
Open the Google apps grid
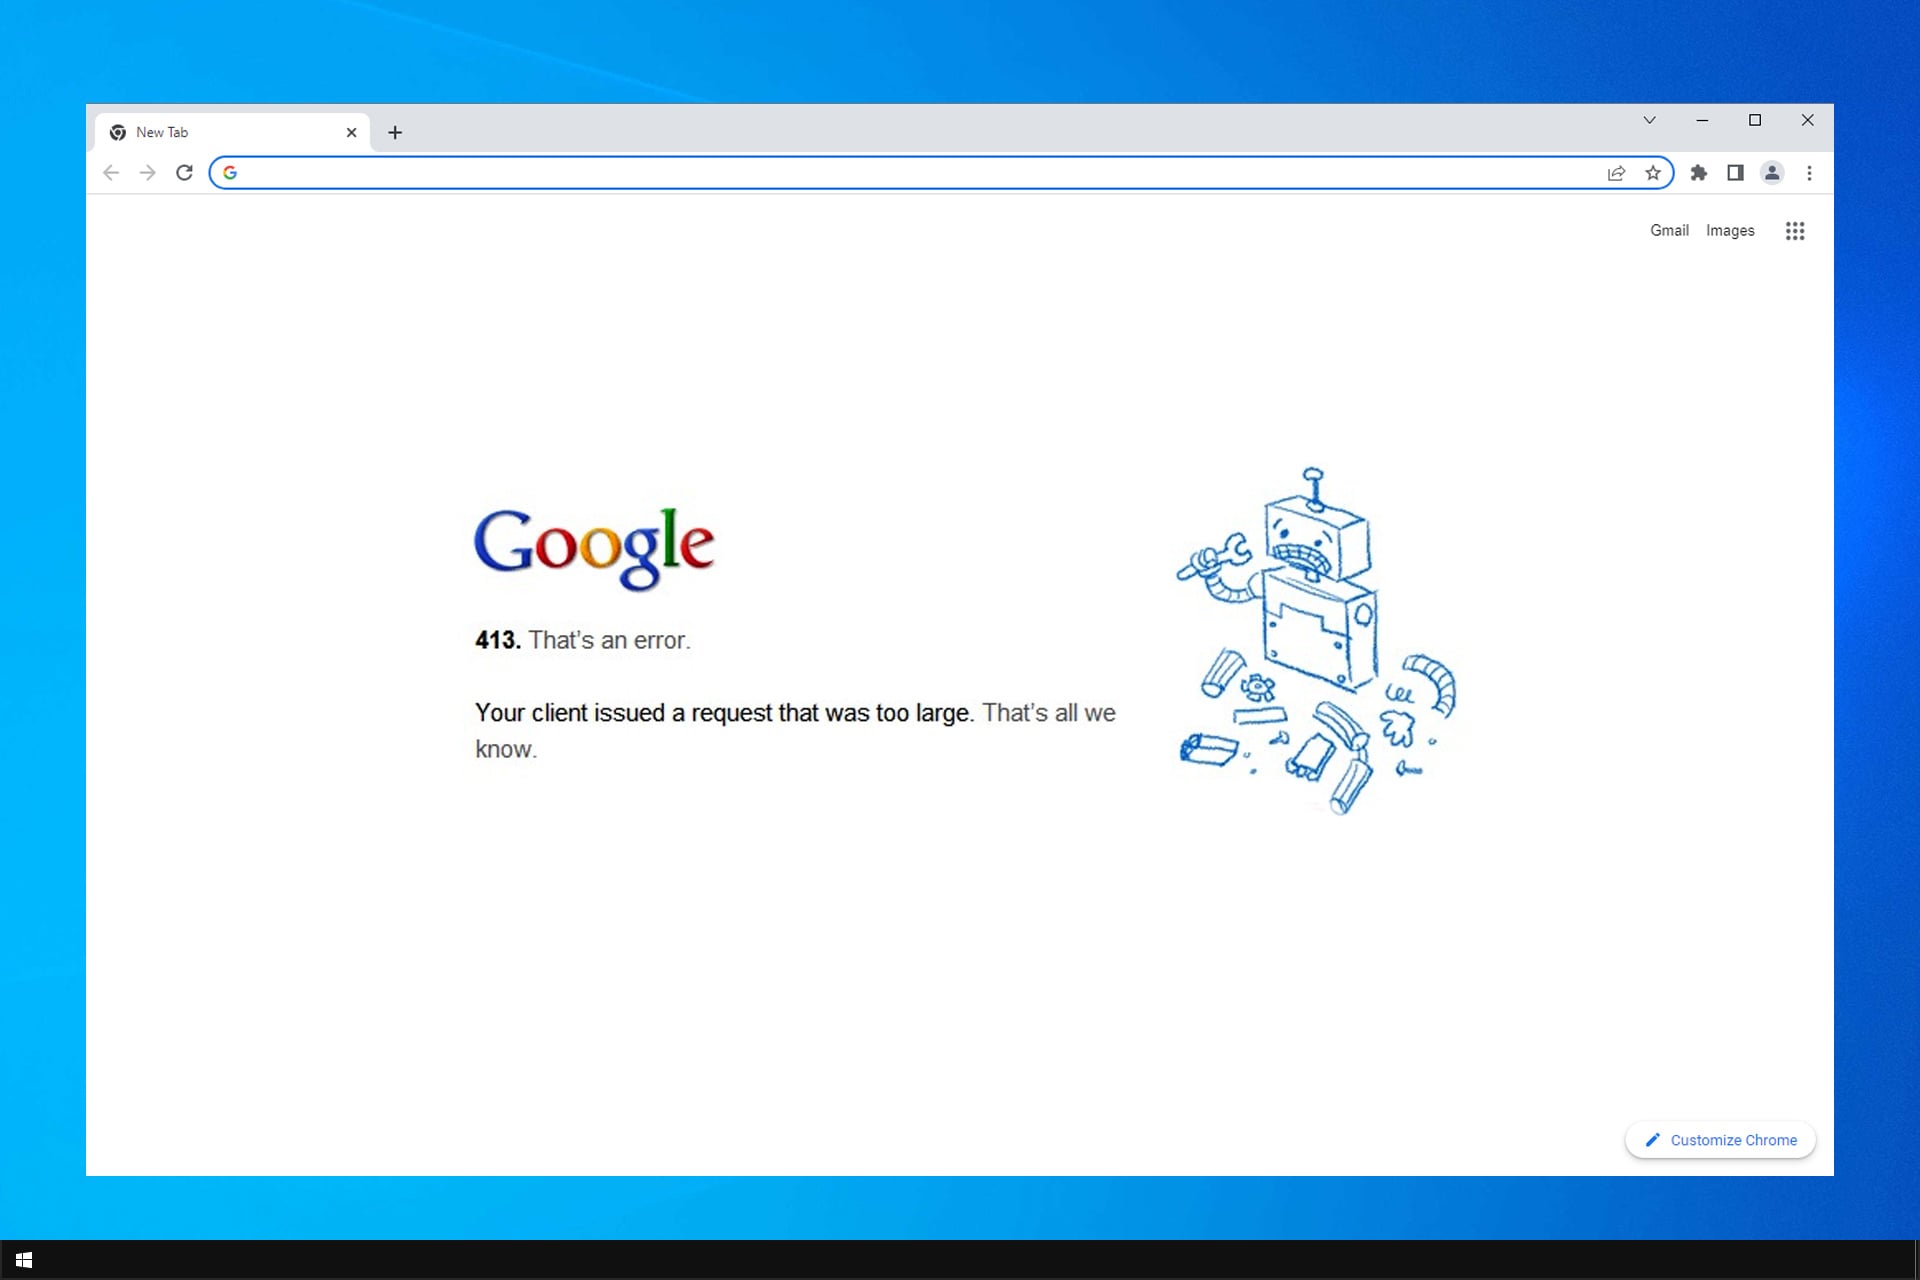(x=1795, y=231)
